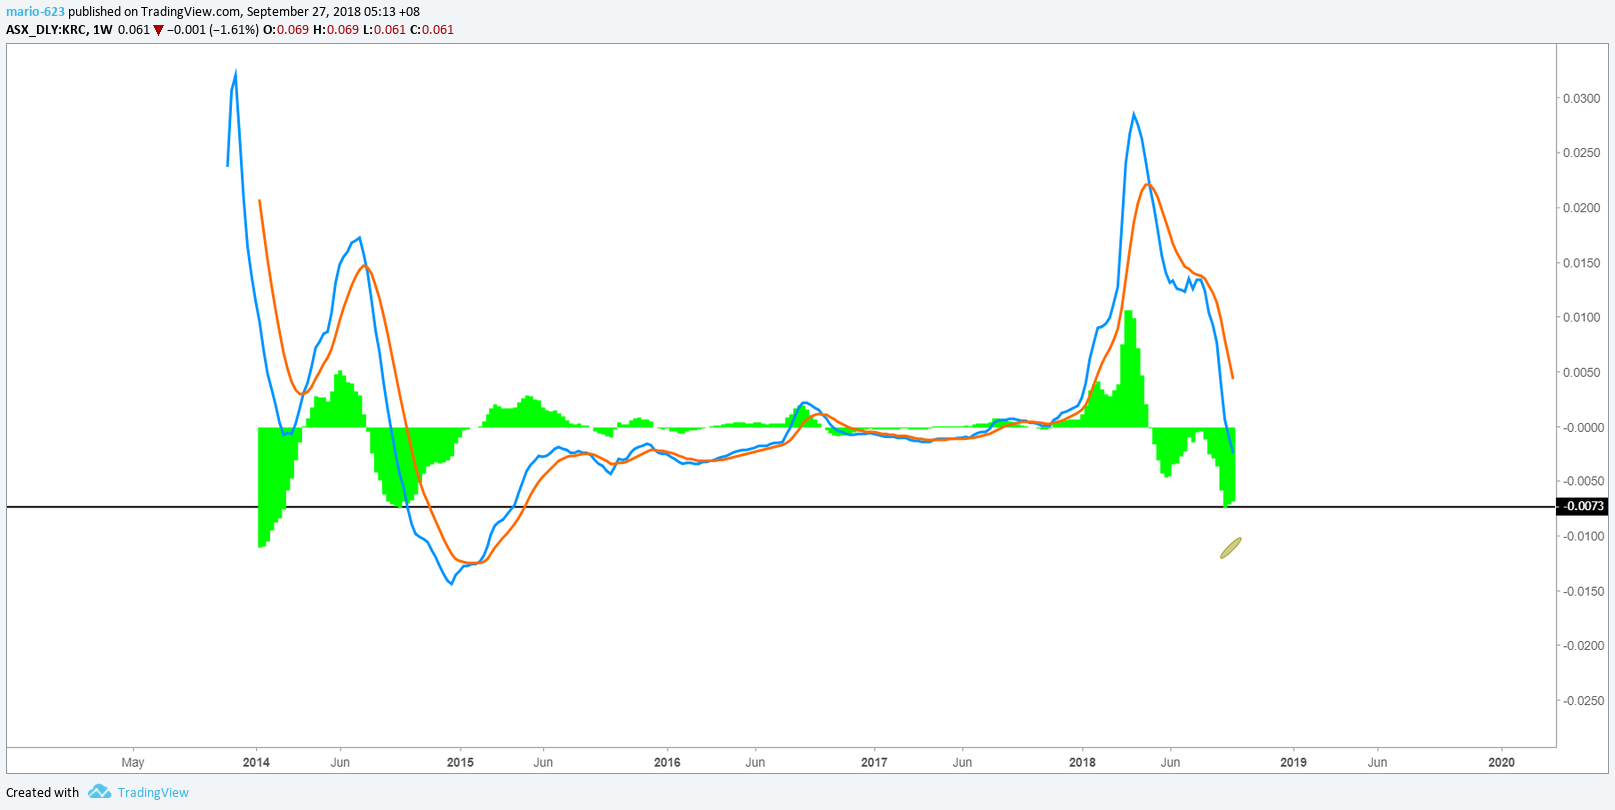The height and width of the screenshot is (810, 1615).
Task: Click the 0.0250 price scale value
Action: point(1581,153)
